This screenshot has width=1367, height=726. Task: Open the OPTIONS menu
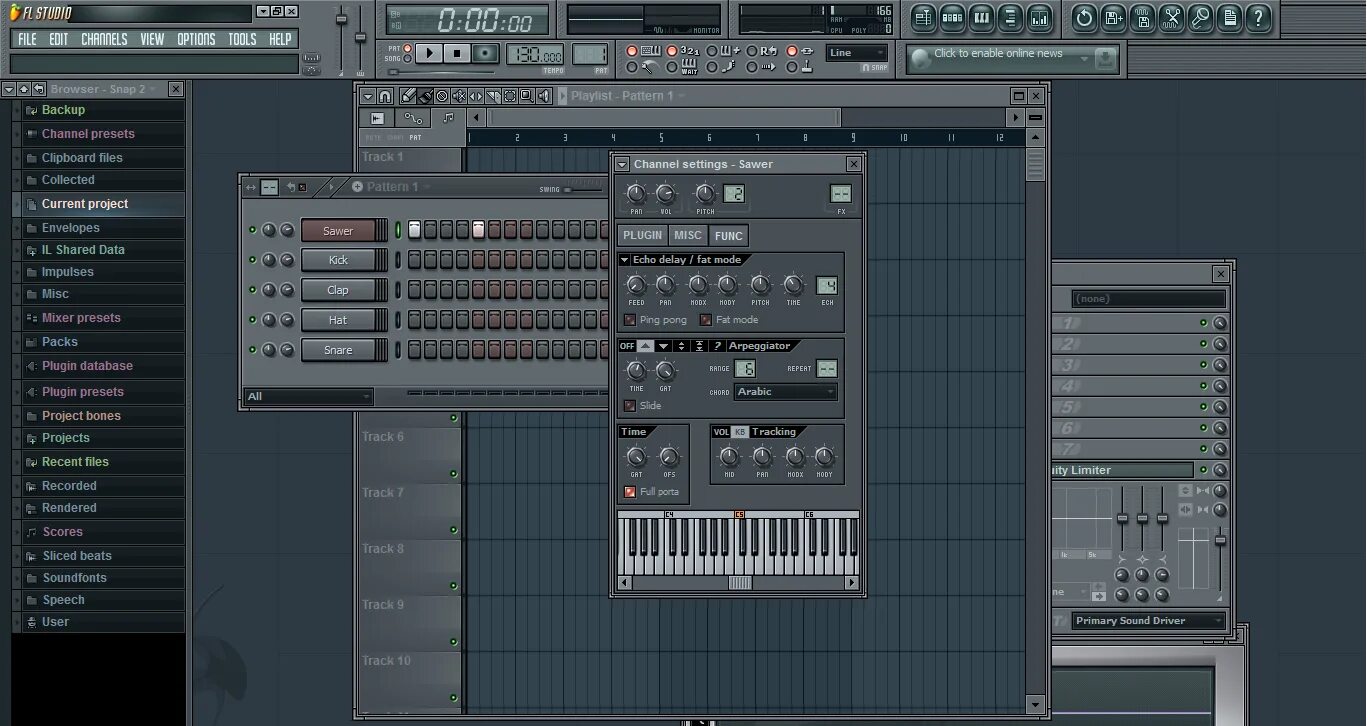[196, 39]
